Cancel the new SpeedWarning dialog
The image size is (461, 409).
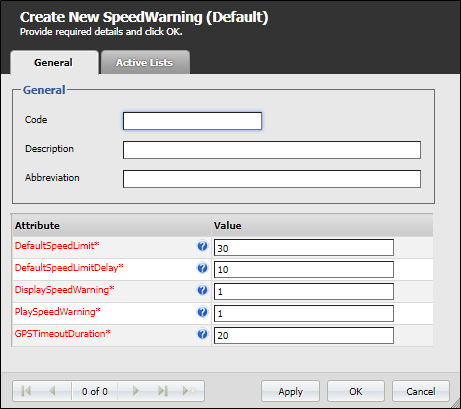coord(421,391)
